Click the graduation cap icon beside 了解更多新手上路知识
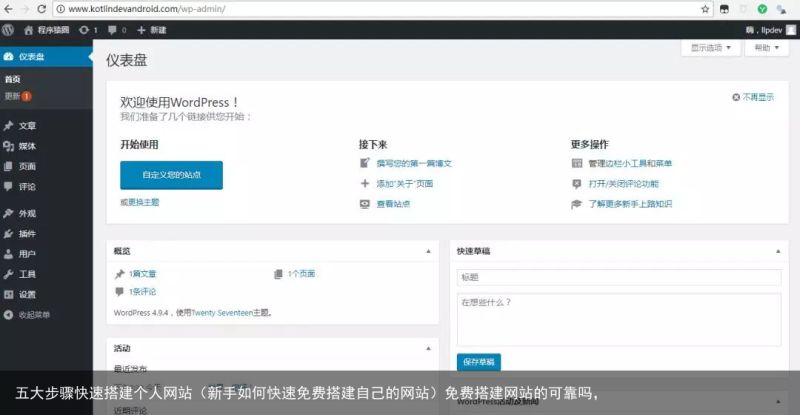Screen dimensions: 800x415 point(577,204)
